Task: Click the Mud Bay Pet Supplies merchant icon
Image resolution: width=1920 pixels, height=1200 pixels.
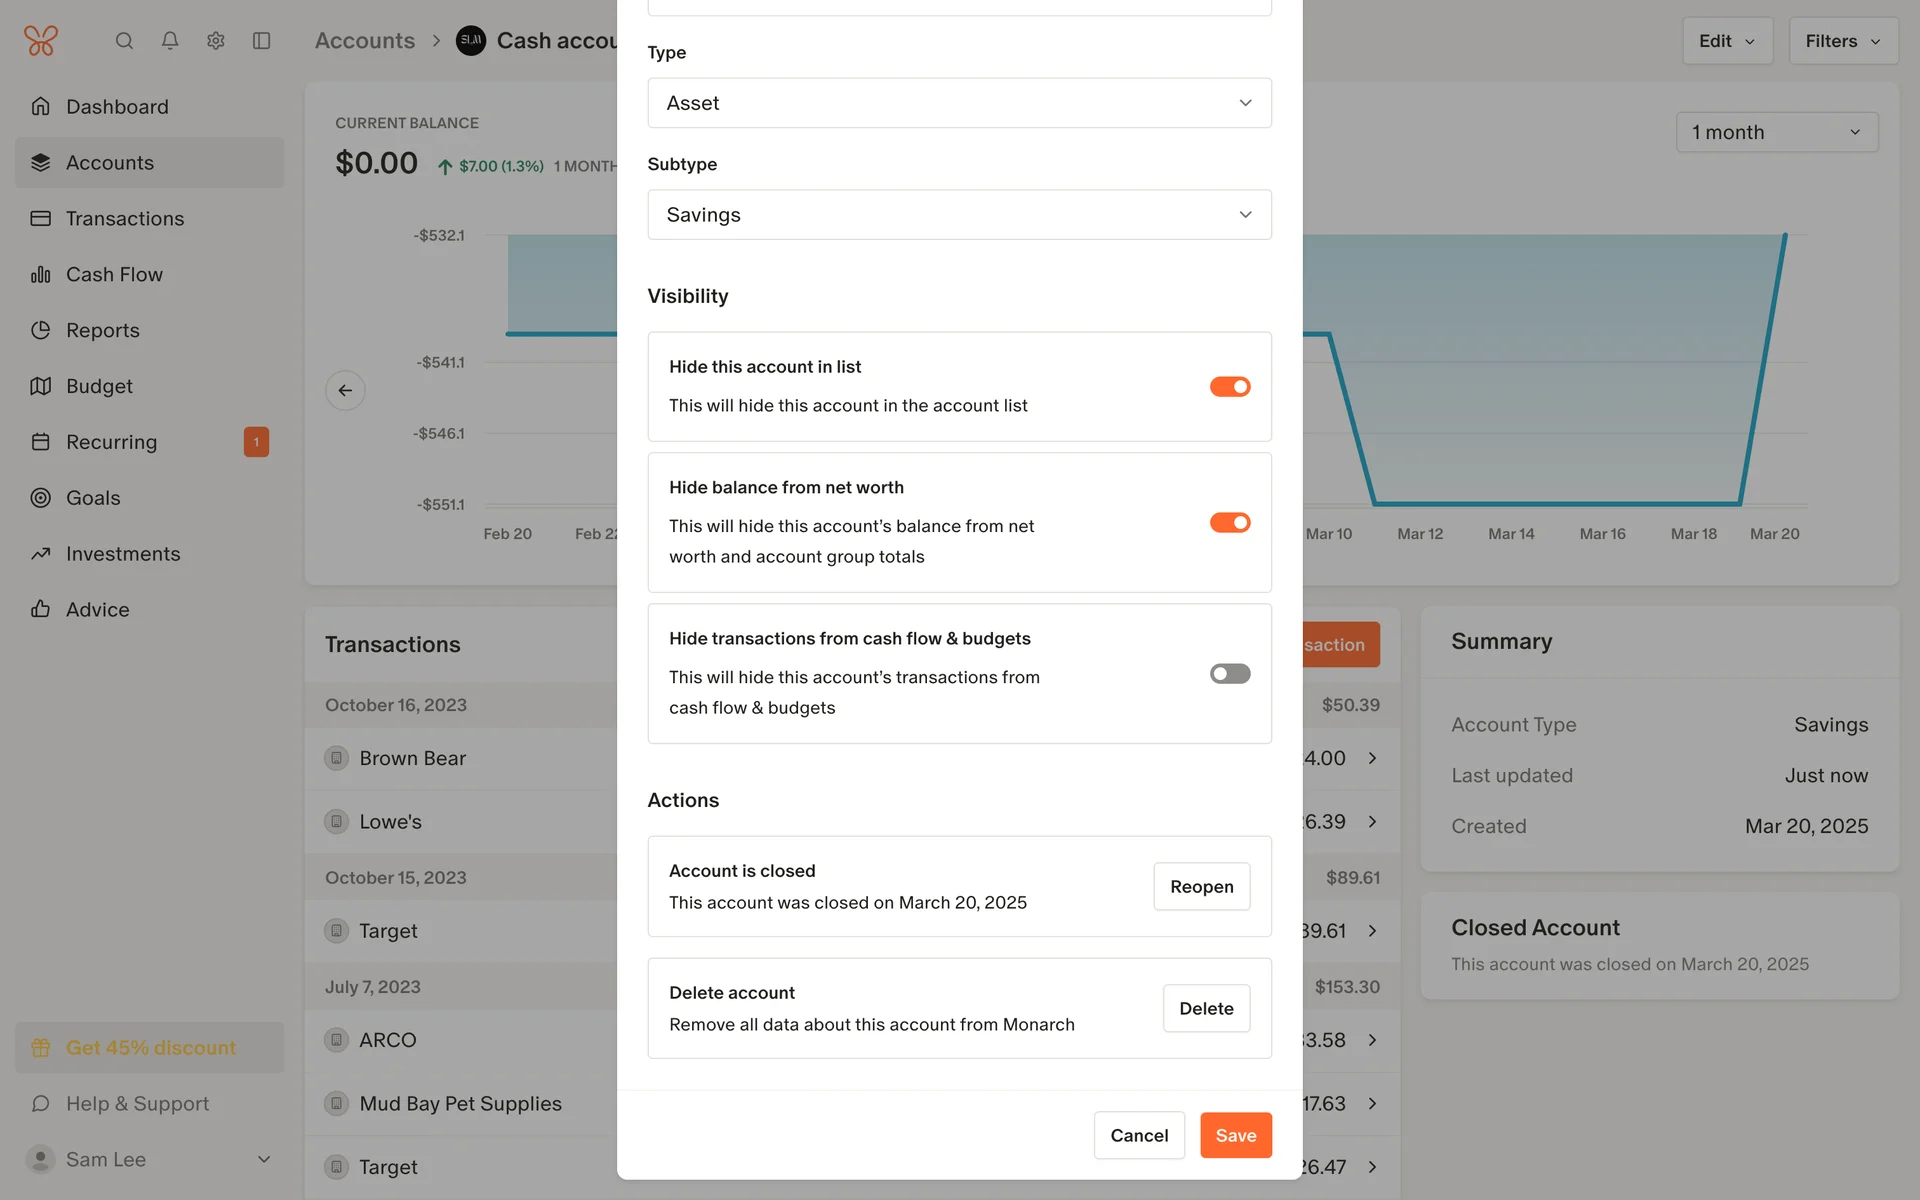Action: click(337, 1103)
